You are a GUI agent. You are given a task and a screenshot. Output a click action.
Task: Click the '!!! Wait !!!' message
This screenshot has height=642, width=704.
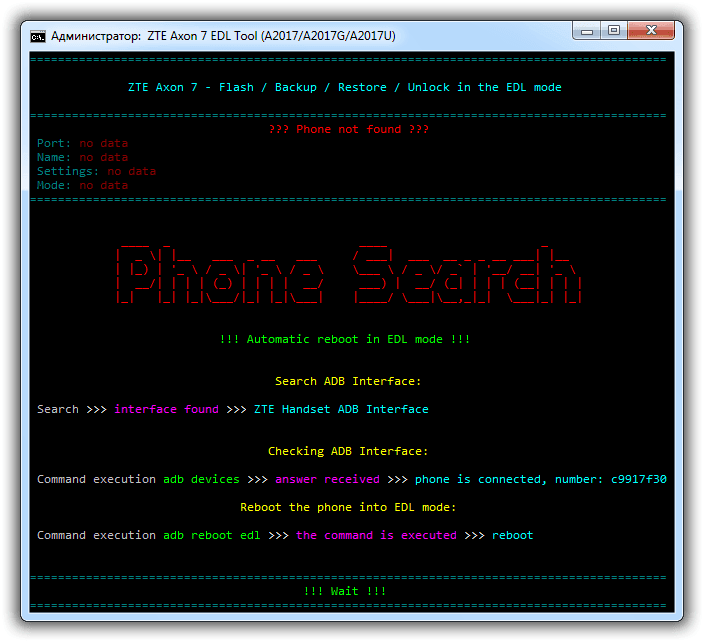pyautogui.click(x=345, y=591)
